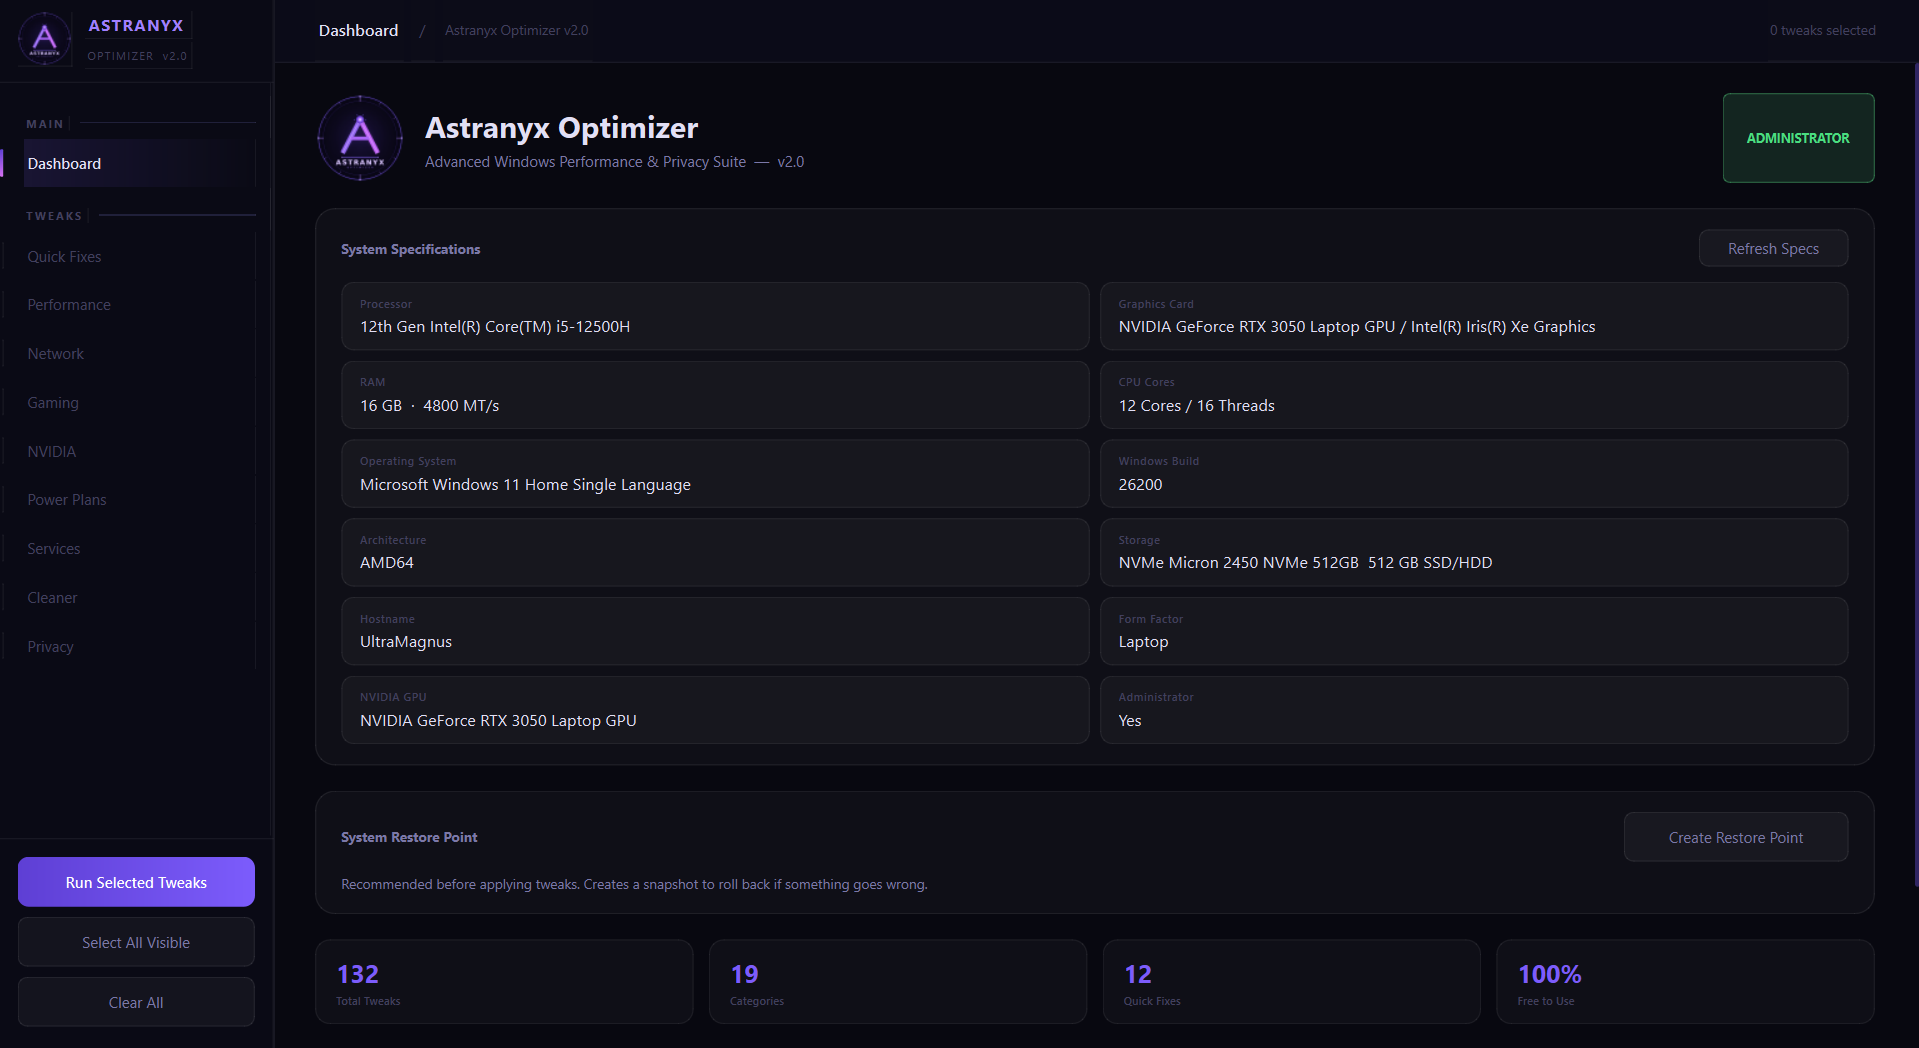Click the ADMINISTRATOR status badge
This screenshot has height=1048, width=1919.
click(x=1797, y=138)
